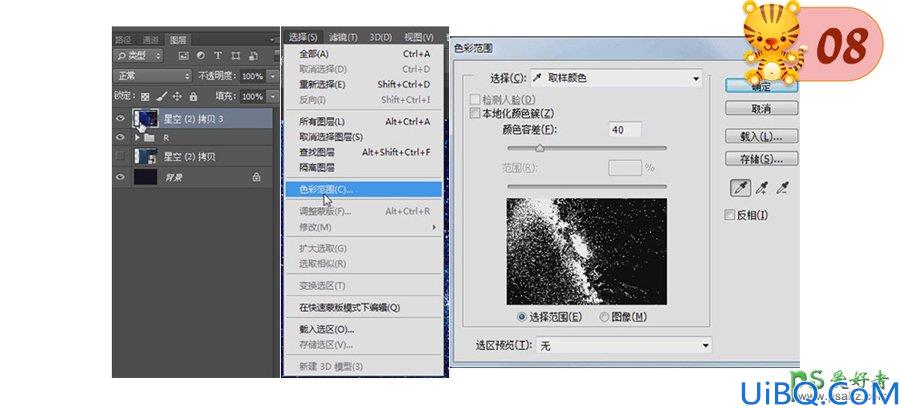
Task: Click the lock position icon
Action: point(177,96)
